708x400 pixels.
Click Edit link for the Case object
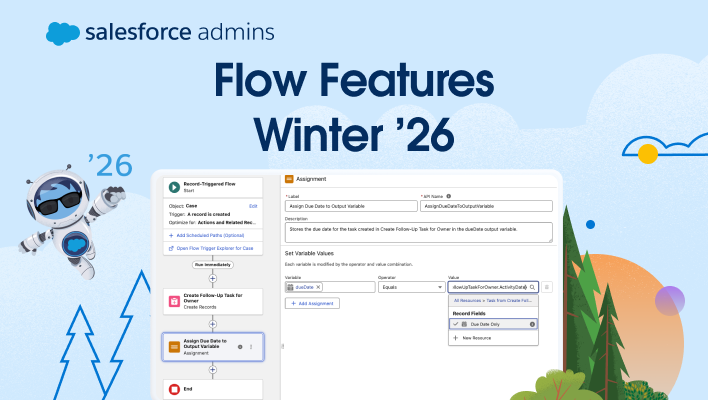pos(253,206)
